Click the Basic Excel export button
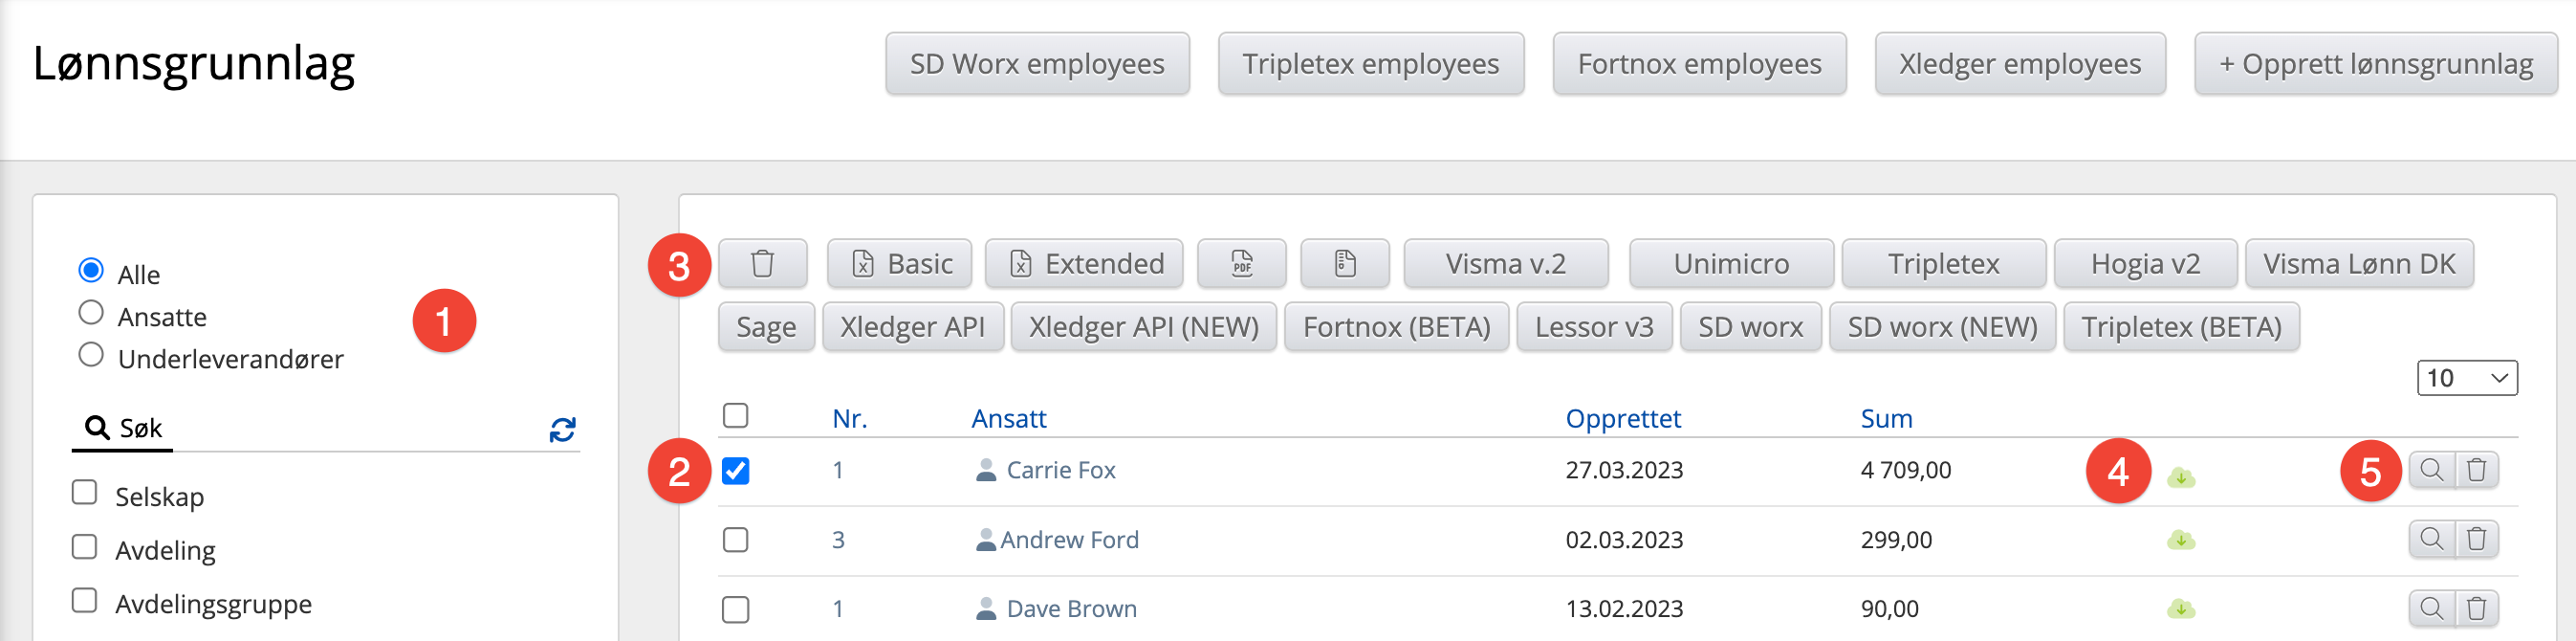Screen dimensions: 2576x641 tap(900, 264)
